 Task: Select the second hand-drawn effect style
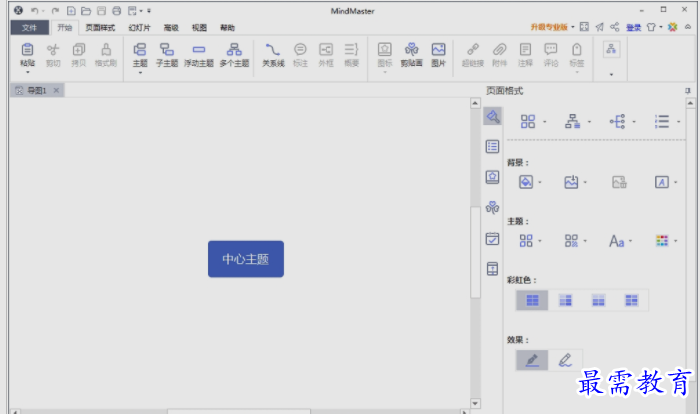[x=565, y=360]
